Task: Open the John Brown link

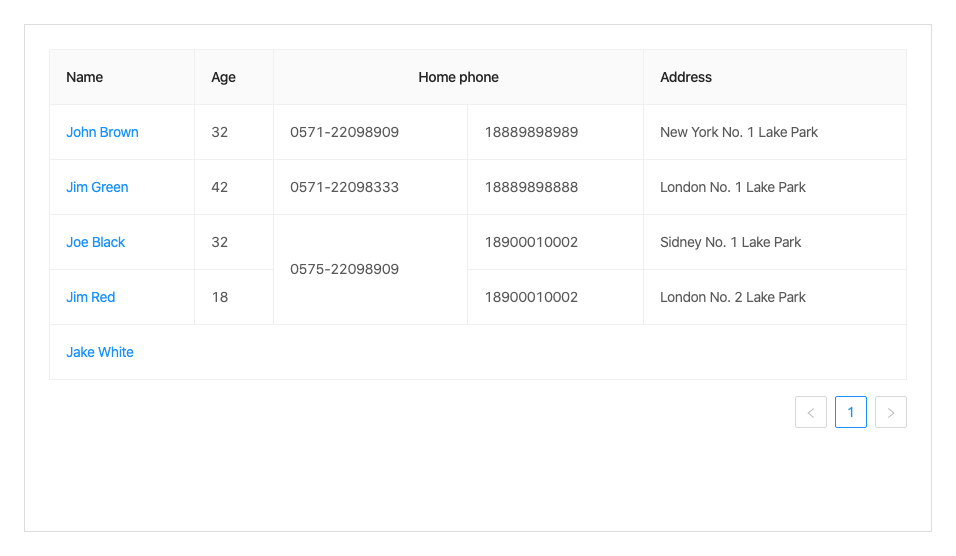Action: coord(102,132)
